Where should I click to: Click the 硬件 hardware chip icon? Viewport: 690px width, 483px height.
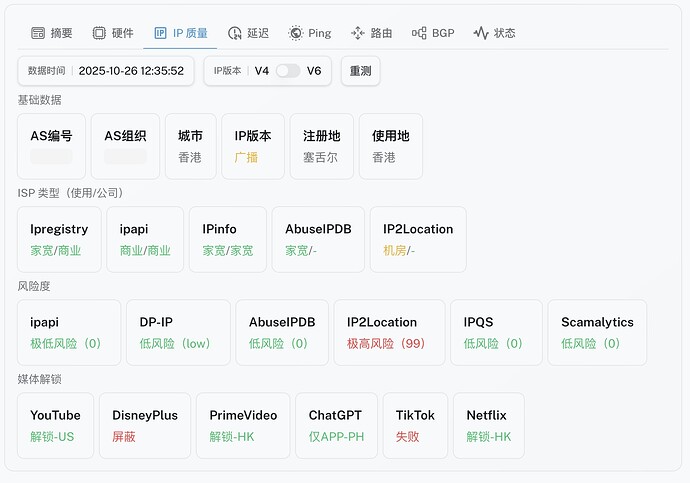click(x=99, y=33)
